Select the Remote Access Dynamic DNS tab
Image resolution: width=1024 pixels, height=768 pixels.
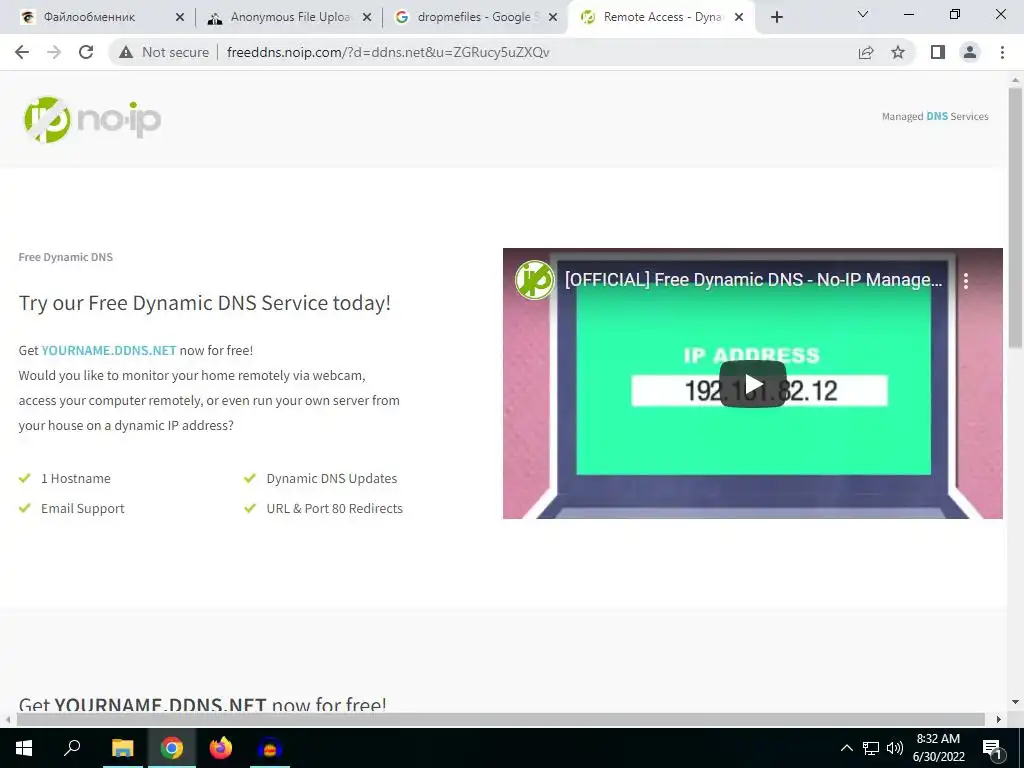pyautogui.click(x=662, y=18)
